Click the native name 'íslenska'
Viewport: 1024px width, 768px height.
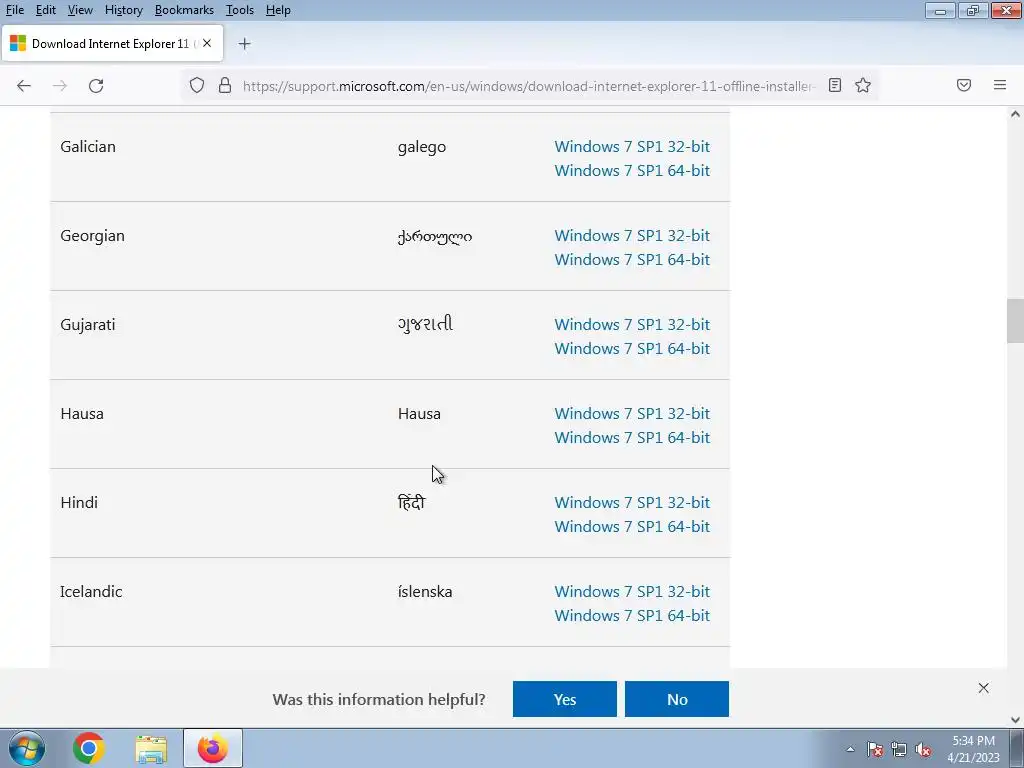(425, 592)
